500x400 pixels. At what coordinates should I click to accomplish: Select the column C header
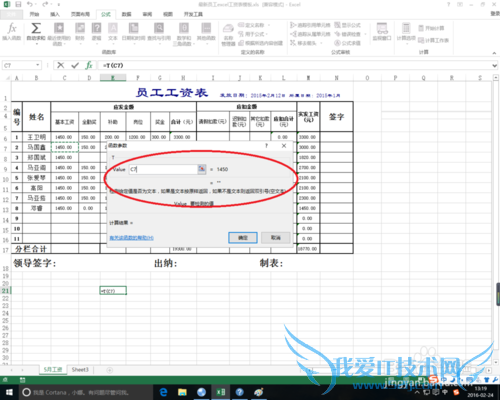[64, 78]
